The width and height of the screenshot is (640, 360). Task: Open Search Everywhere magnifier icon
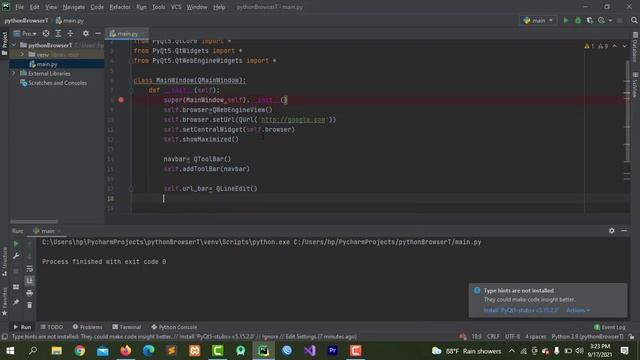coord(634,20)
